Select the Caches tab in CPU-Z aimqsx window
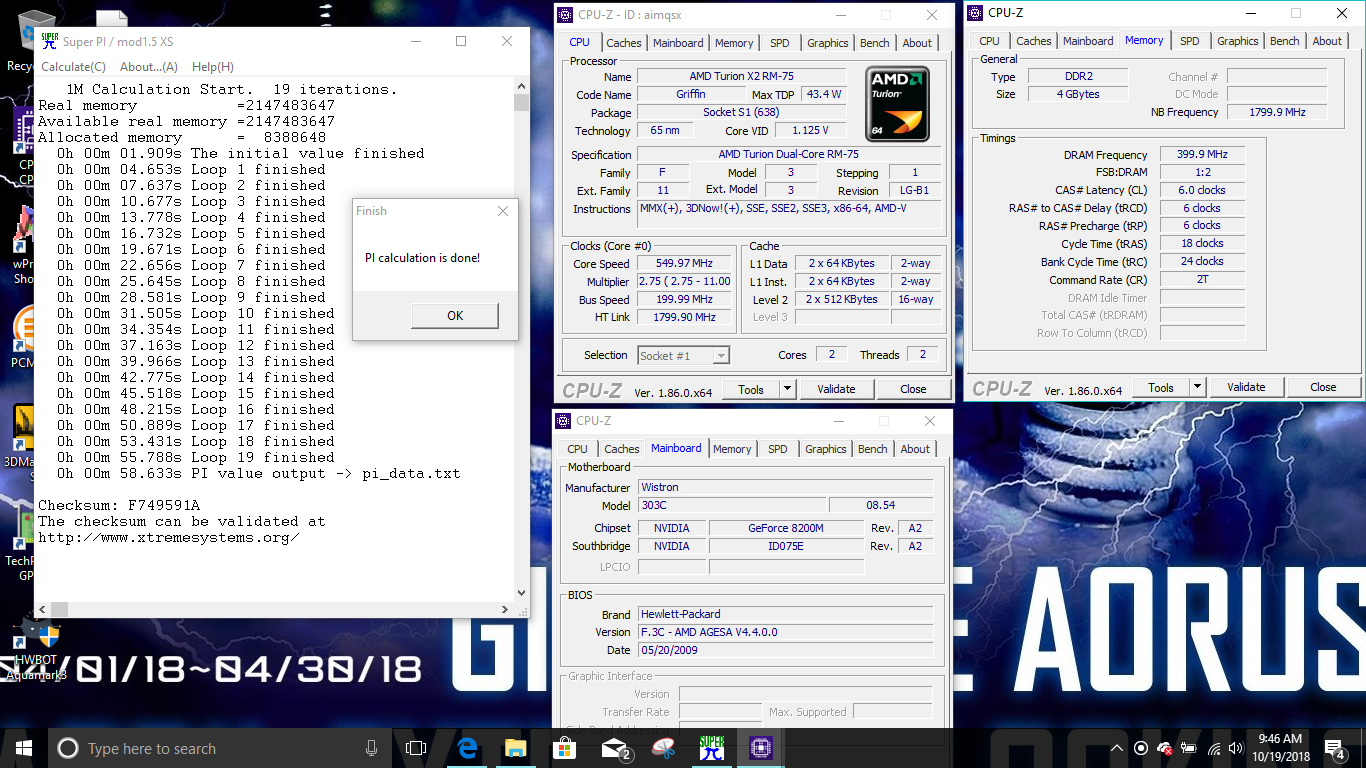Image resolution: width=1366 pixels, height=768 pixels. (x=624, y=43)
